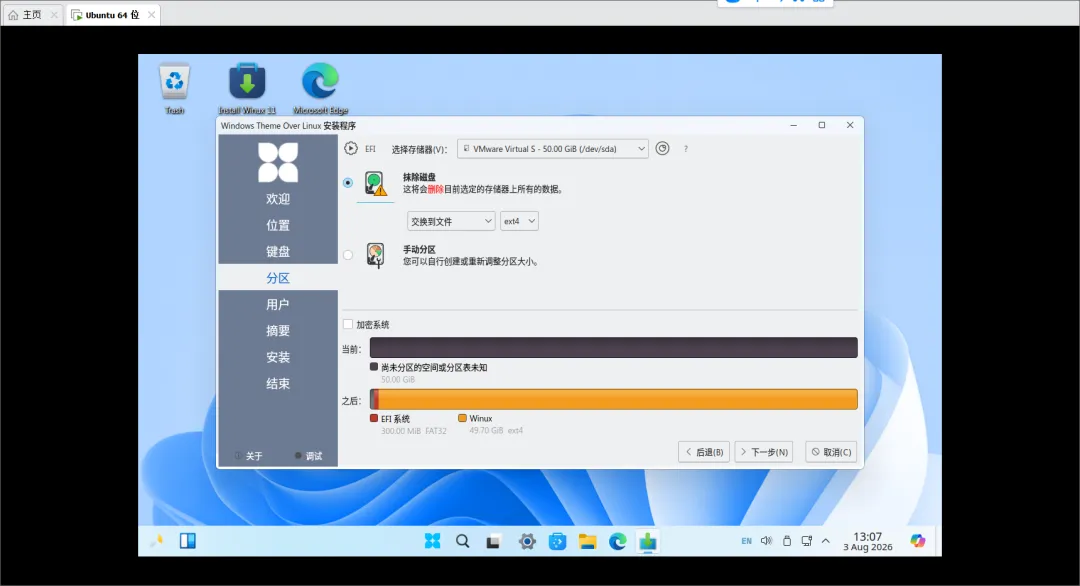Click the clock showing 13:07
Image resolution: width=1080 pixels, height=586 pixels.
click(x=868, y=541)
